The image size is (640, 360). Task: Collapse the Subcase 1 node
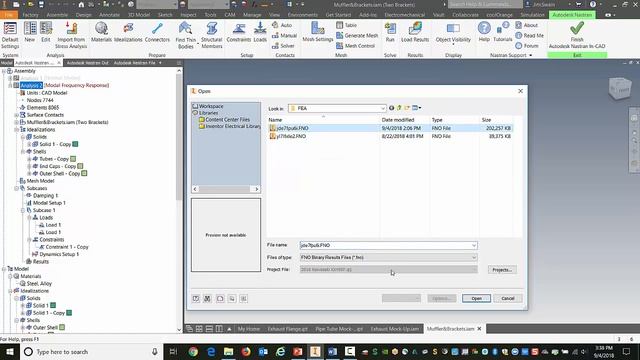click(23, 210)
